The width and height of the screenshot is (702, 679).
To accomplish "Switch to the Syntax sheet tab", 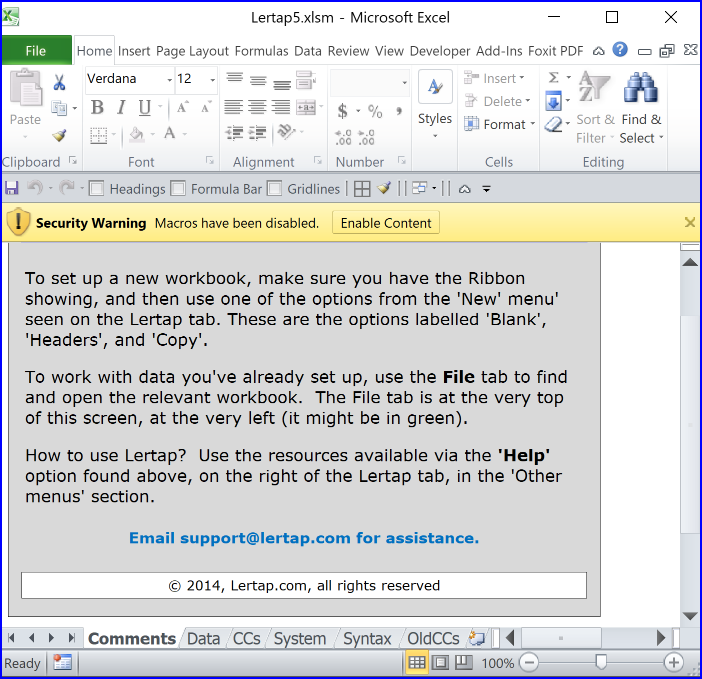I will tap(367, 638).
